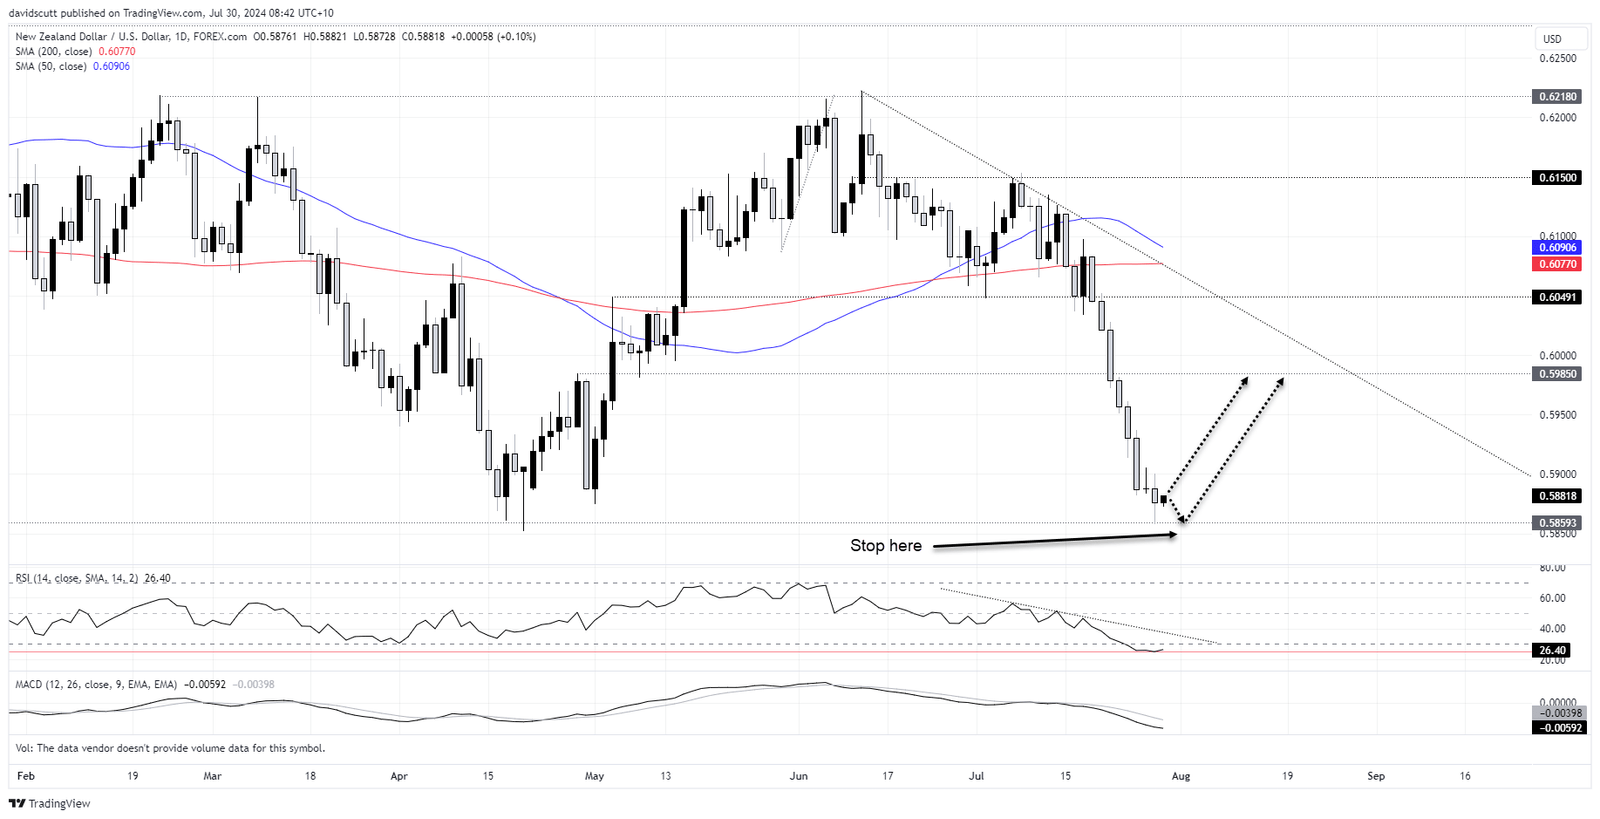Click the Jun label on time axis
Screen dimensions: 1600x819
click(x=798, y=776)
